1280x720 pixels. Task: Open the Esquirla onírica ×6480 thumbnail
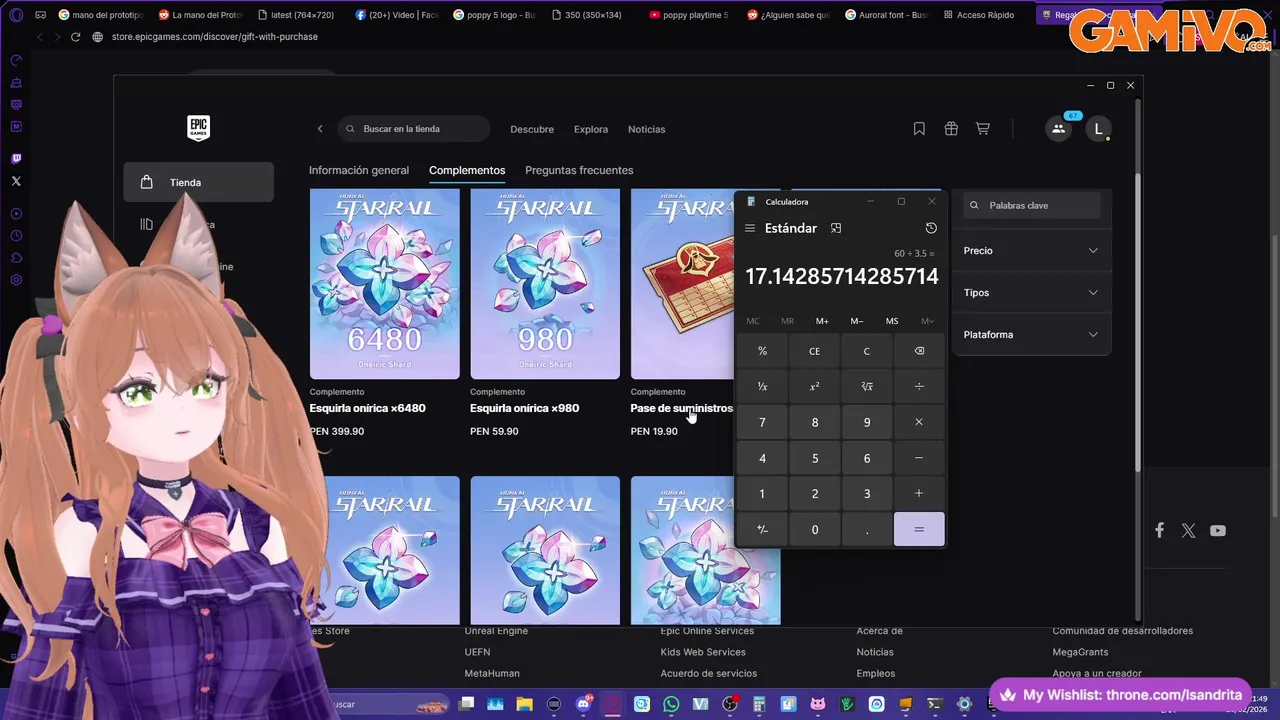(385, 284)
